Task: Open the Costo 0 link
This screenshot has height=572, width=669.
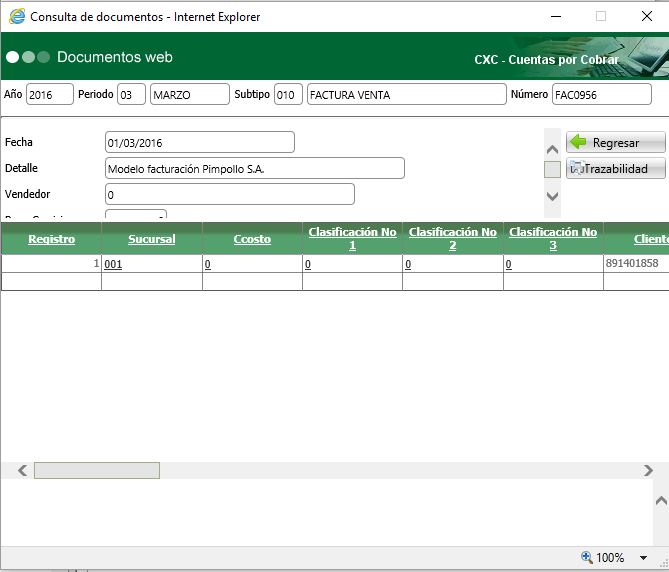Action: click(x=207, y=264)
